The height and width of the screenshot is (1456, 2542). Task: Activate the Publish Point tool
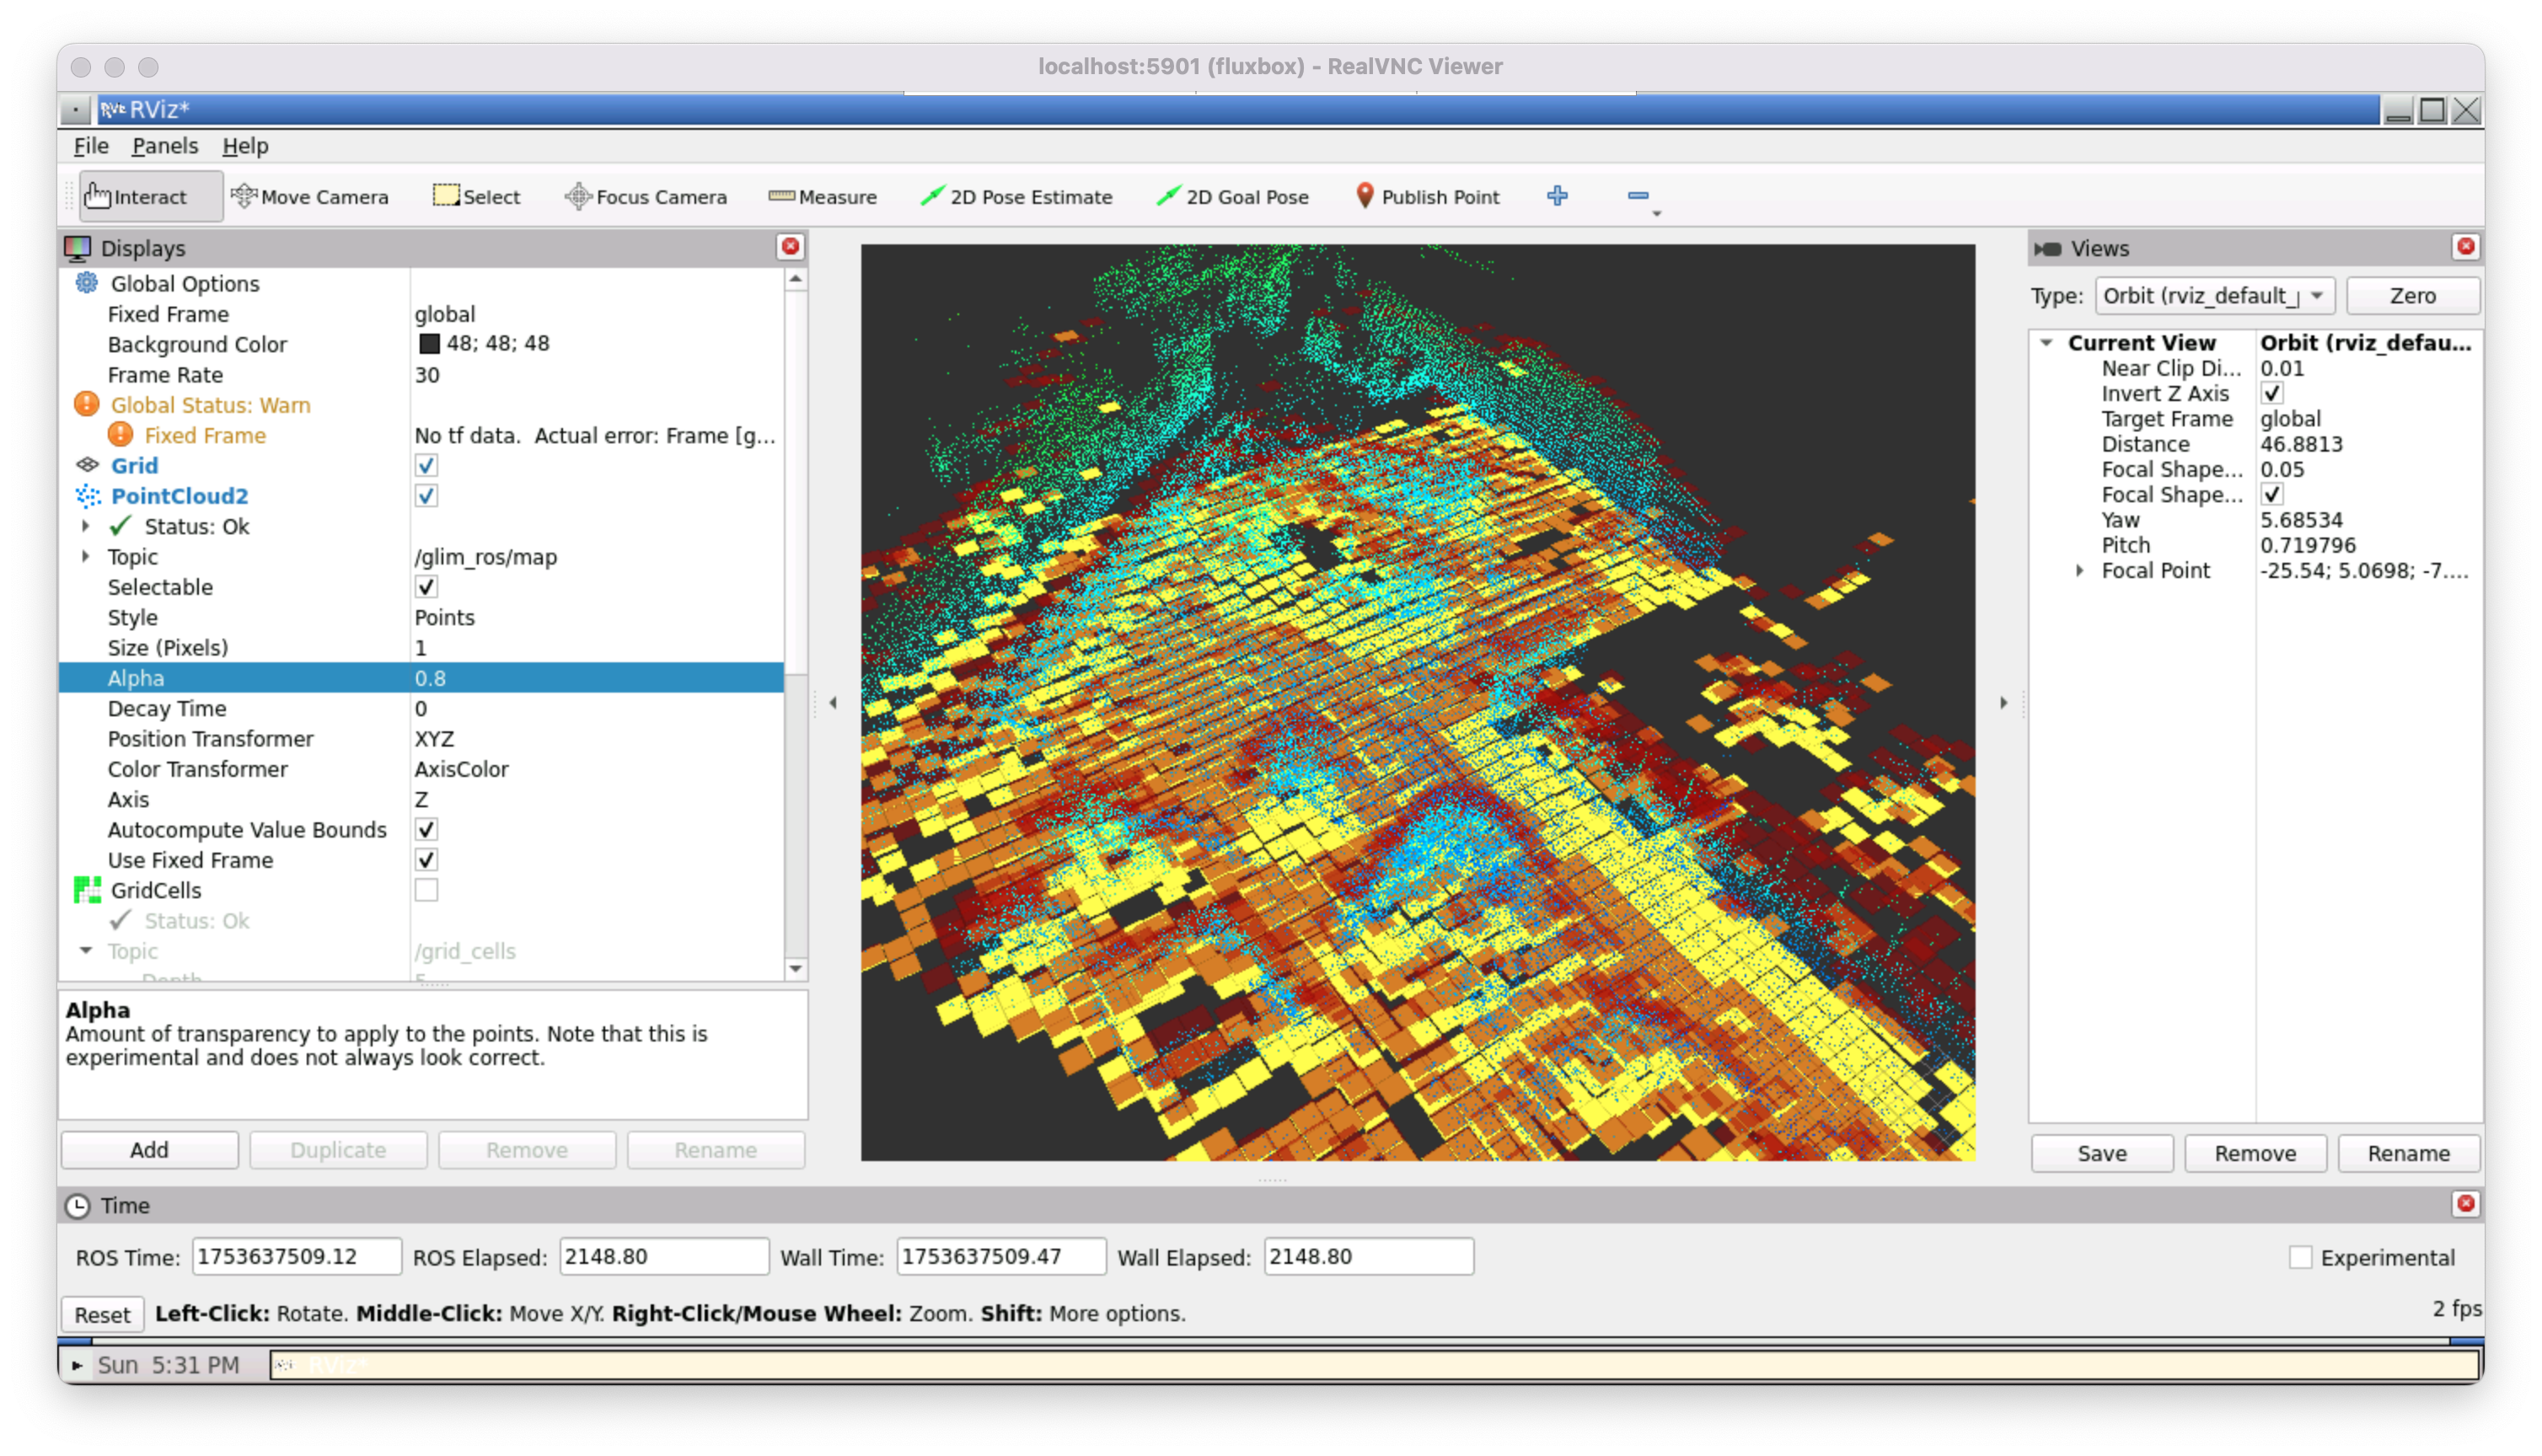click(1427, 197)
